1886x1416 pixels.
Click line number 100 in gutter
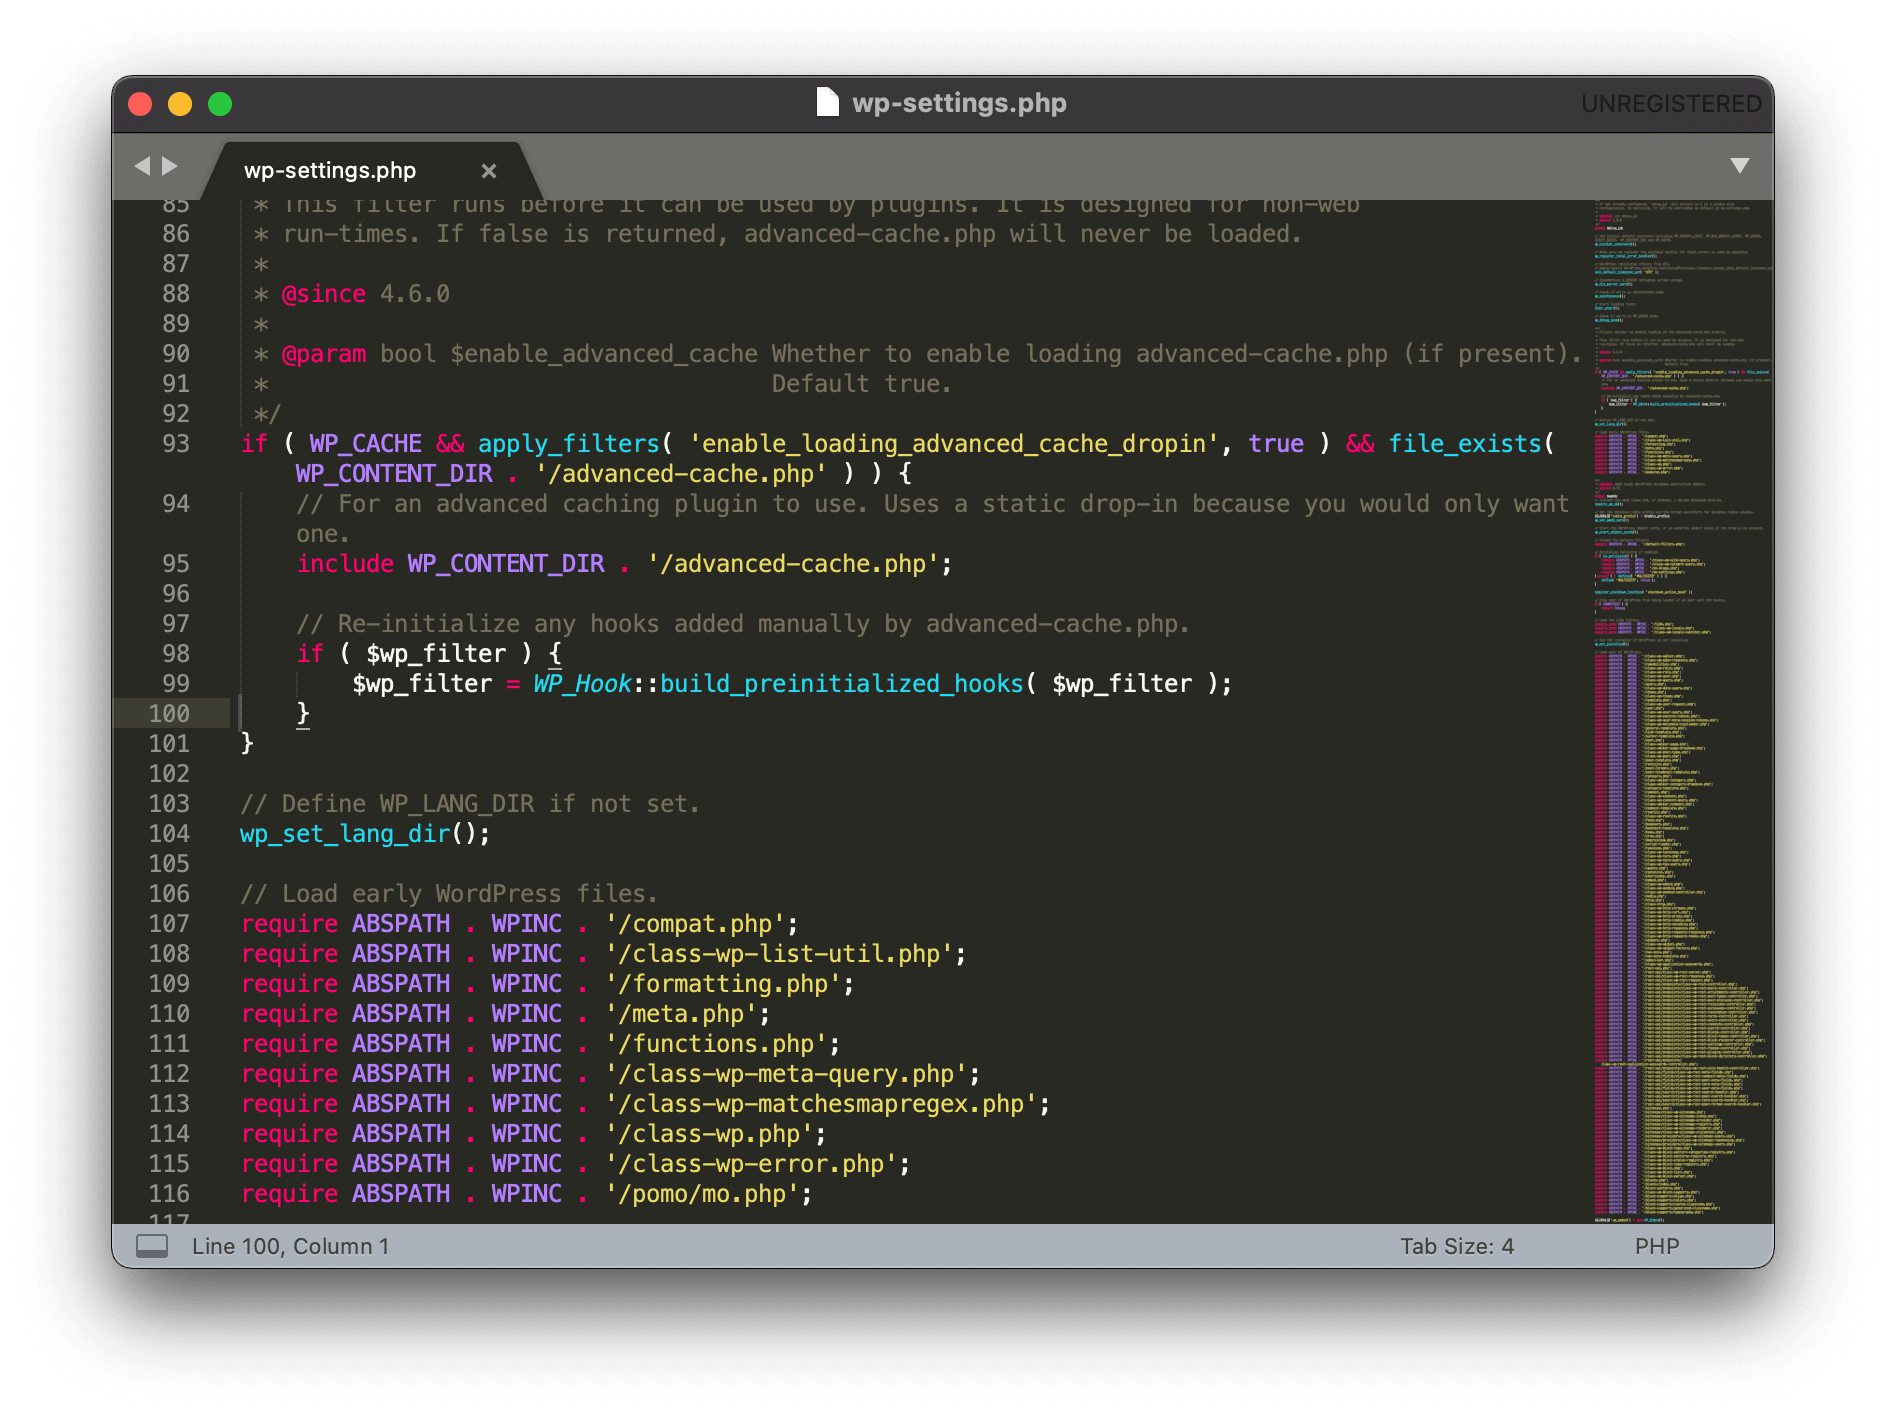pyautogui.click(x=169, y=714)
